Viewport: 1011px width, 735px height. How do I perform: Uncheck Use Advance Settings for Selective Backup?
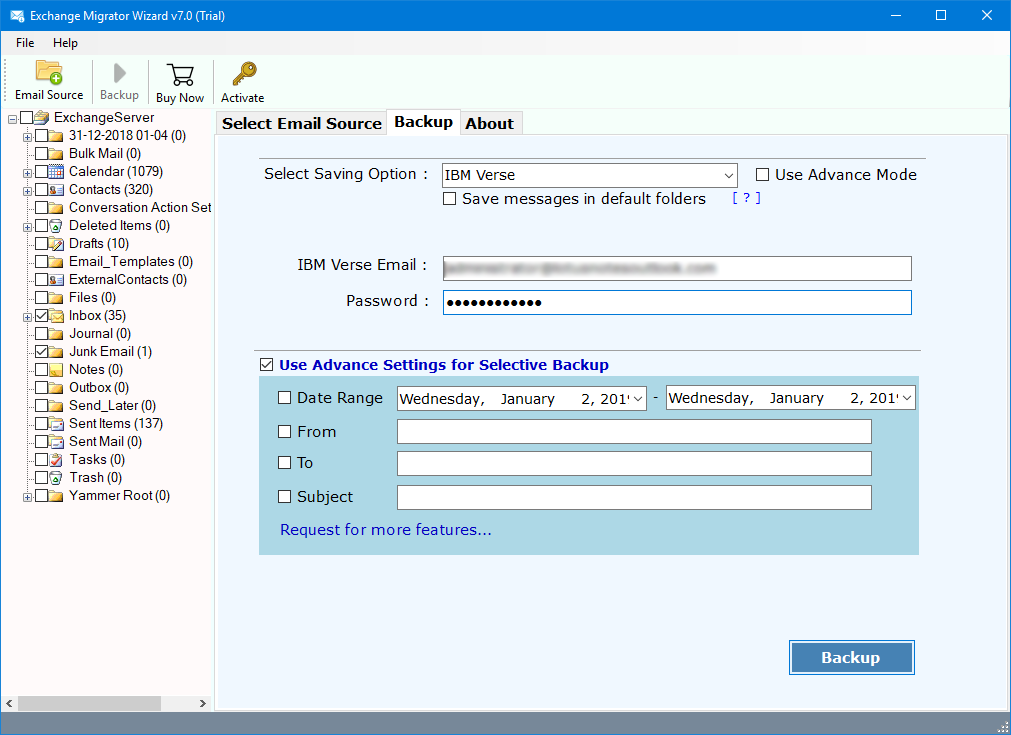pos(266,365)
